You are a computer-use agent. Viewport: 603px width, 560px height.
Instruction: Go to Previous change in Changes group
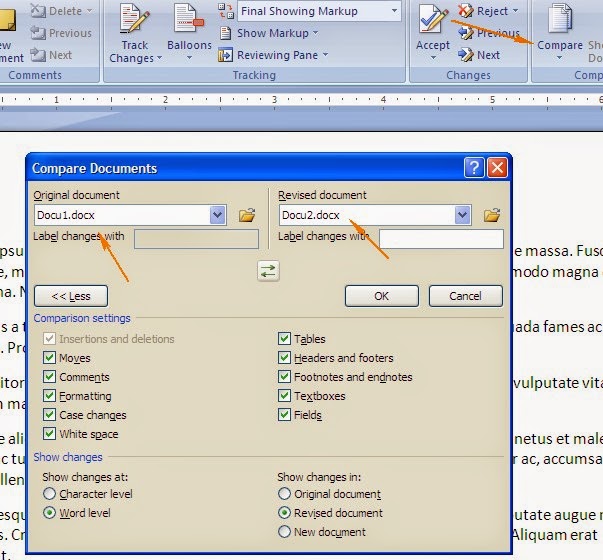(466, 33)
